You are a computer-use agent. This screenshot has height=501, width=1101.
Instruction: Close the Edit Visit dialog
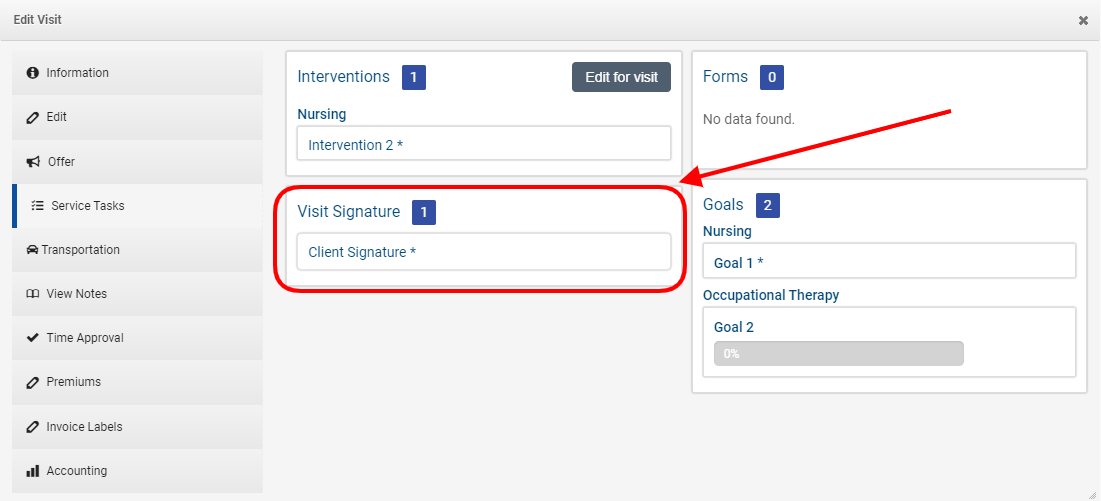click(x=1083, y=20)
